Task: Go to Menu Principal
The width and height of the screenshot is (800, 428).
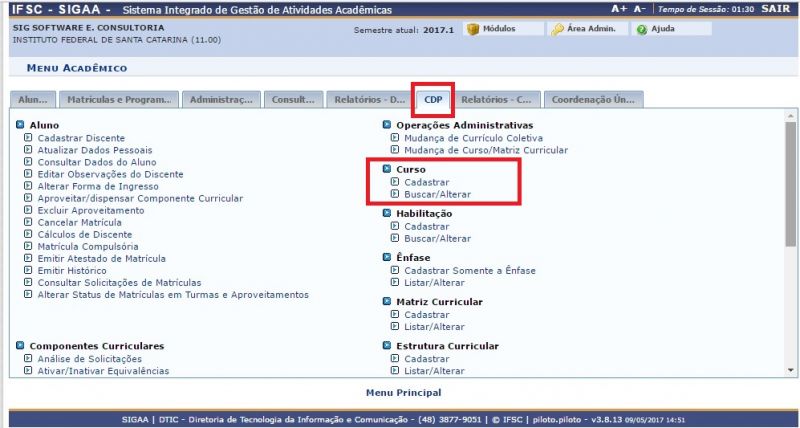Action: point(403,393)
